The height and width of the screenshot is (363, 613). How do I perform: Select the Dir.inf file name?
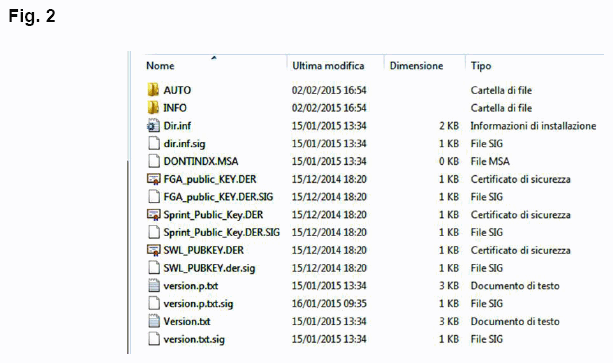(x=177, y=126)
